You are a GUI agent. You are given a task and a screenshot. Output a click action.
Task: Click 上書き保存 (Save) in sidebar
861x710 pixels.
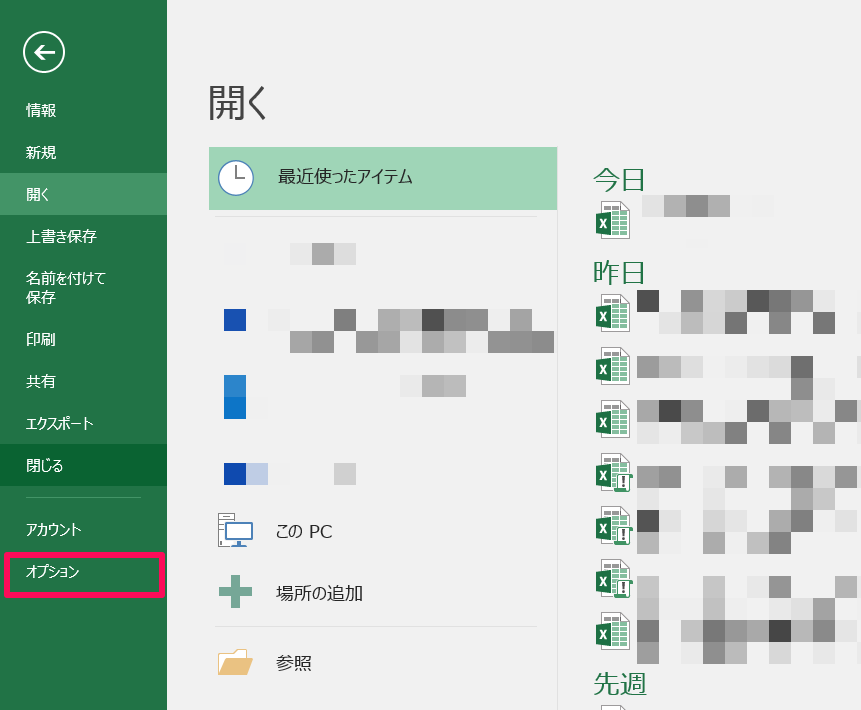(61, 236)
